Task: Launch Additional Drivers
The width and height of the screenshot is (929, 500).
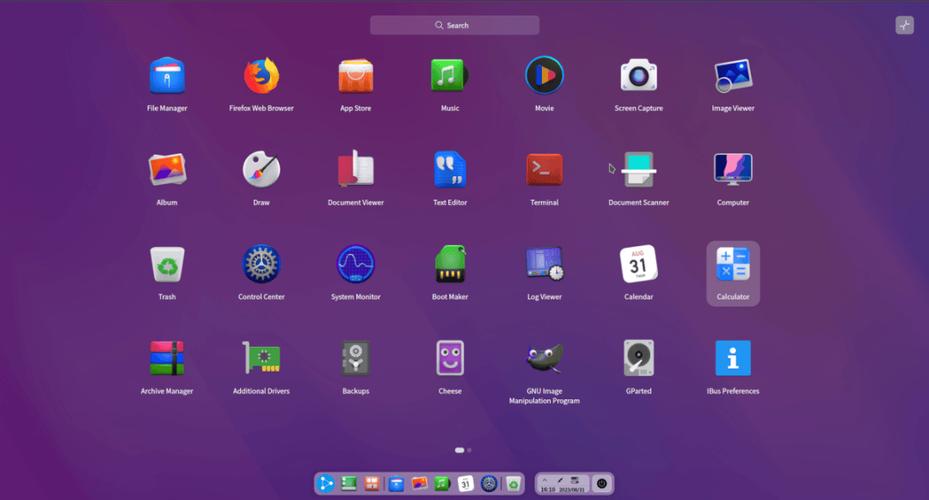Action: point(261,358)
